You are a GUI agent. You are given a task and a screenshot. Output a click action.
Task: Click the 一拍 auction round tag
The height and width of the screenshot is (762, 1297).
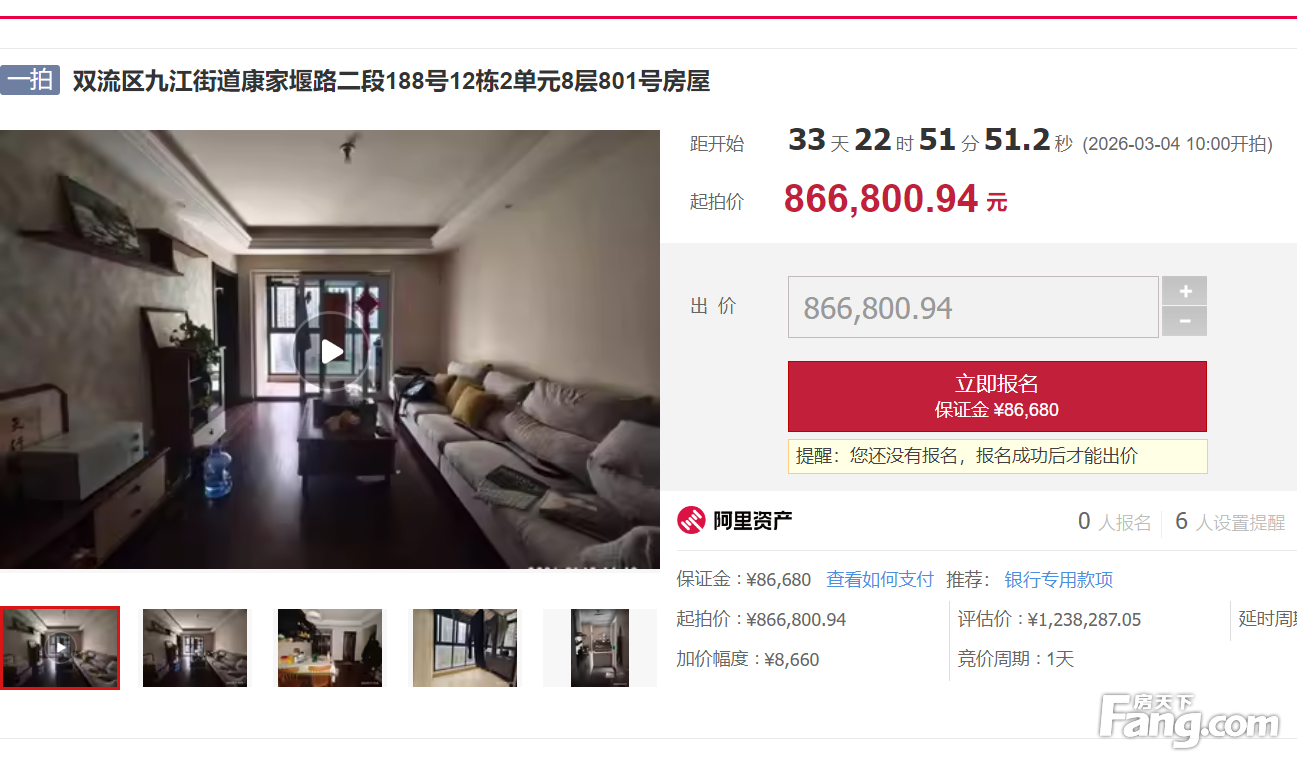point(30,80)
